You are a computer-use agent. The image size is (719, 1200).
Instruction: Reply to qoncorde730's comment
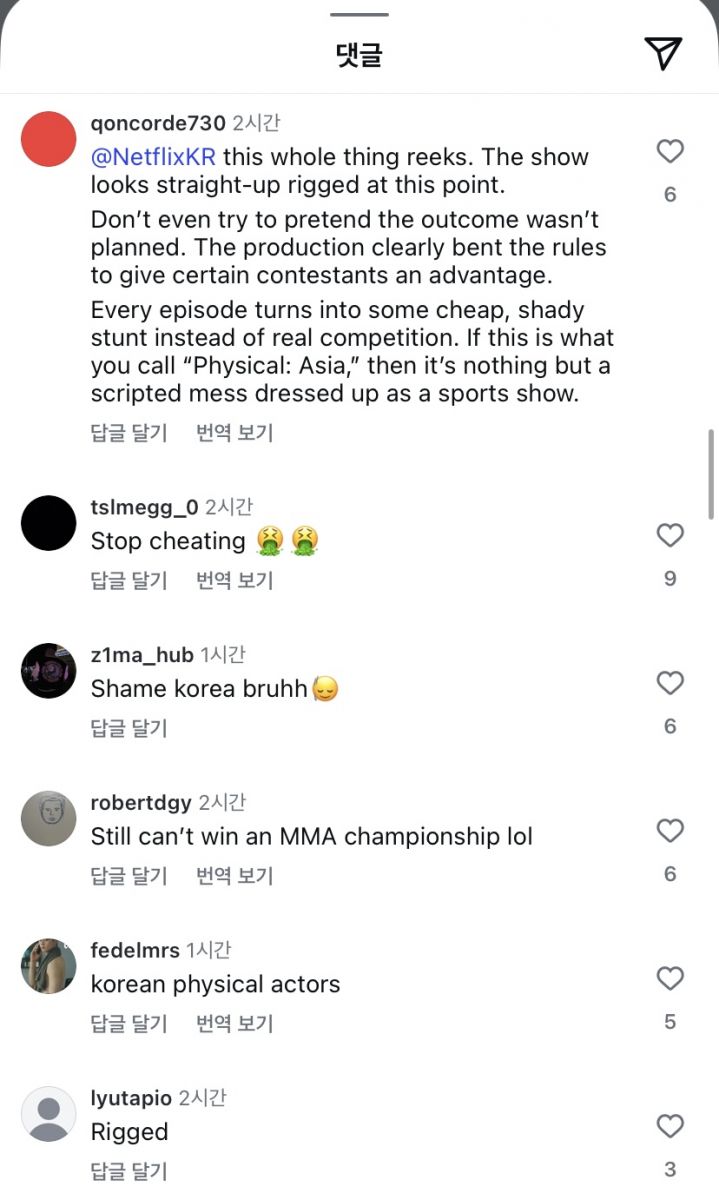click(x=129, y=433)
